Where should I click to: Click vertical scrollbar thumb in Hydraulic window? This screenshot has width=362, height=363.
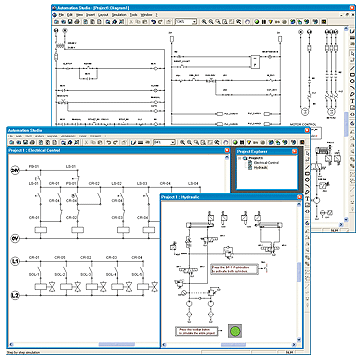click(299, 271)
